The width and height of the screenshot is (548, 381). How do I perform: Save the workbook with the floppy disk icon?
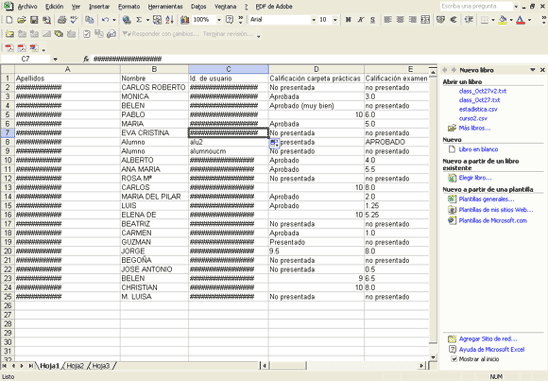34,20
